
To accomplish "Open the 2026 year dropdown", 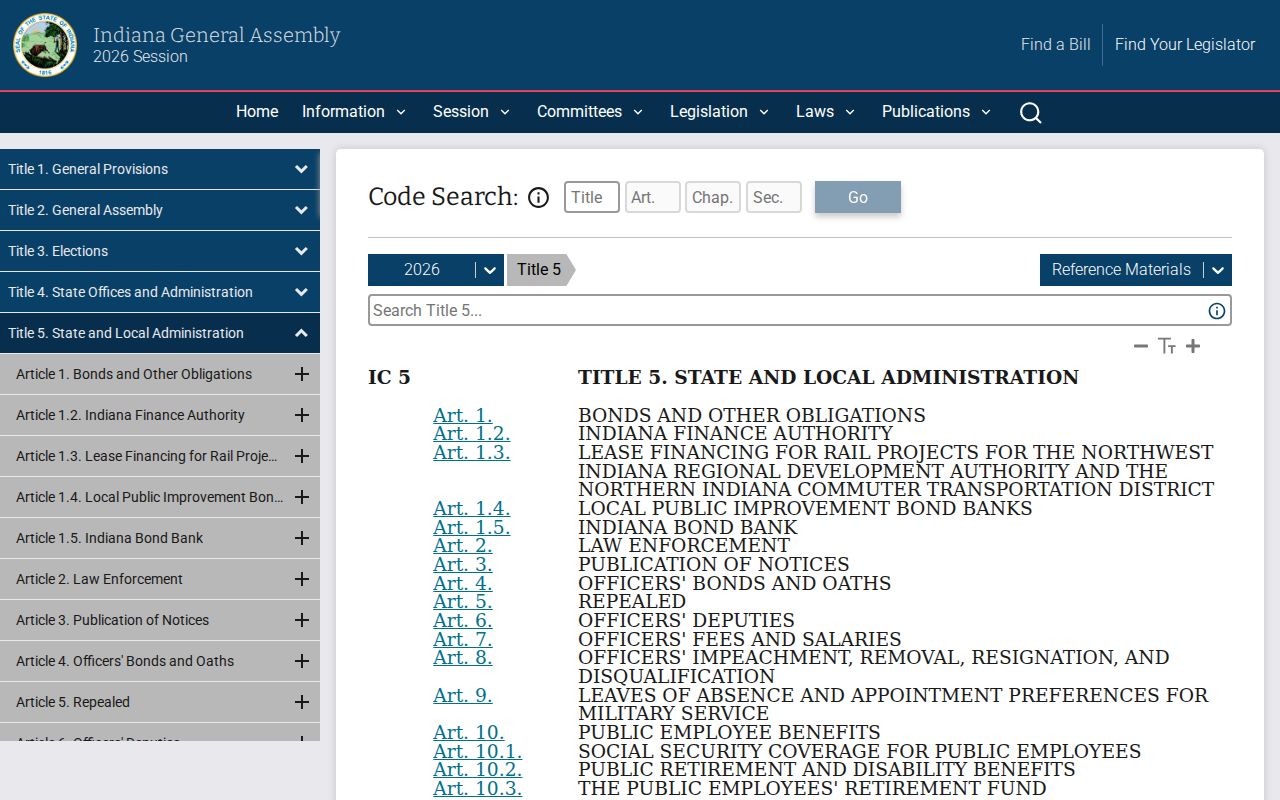I will pyautogui.click(x=435, y=270).
